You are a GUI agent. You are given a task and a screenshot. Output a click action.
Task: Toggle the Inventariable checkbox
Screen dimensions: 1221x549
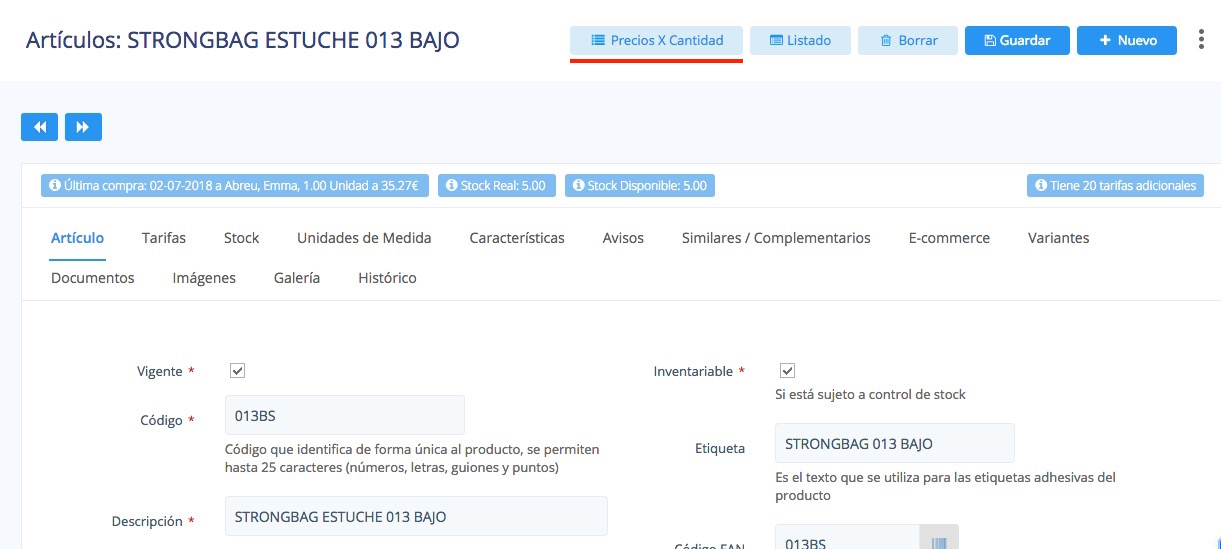pyautogui.click(x=787, y=370)
